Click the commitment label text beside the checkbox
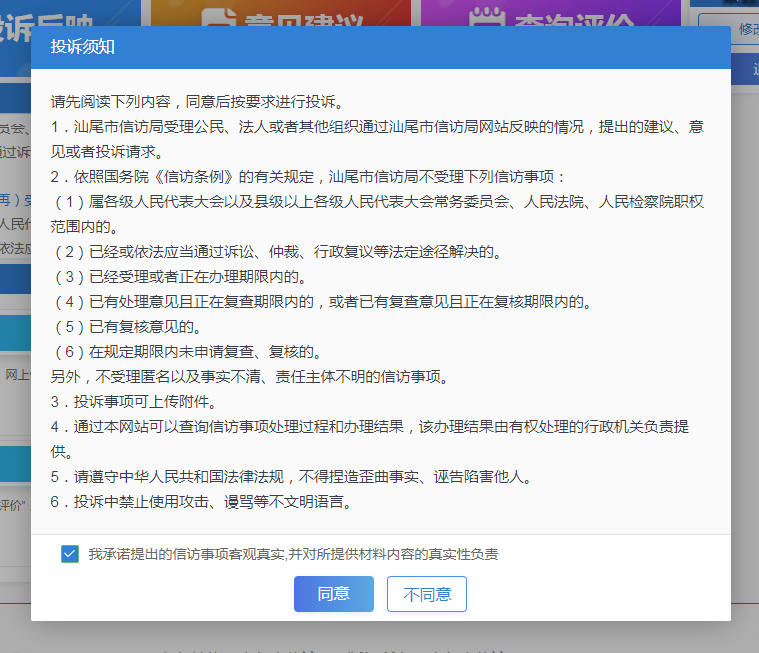Image resolution: width=759 pixels, height=653 pixels. pos(292,554)
